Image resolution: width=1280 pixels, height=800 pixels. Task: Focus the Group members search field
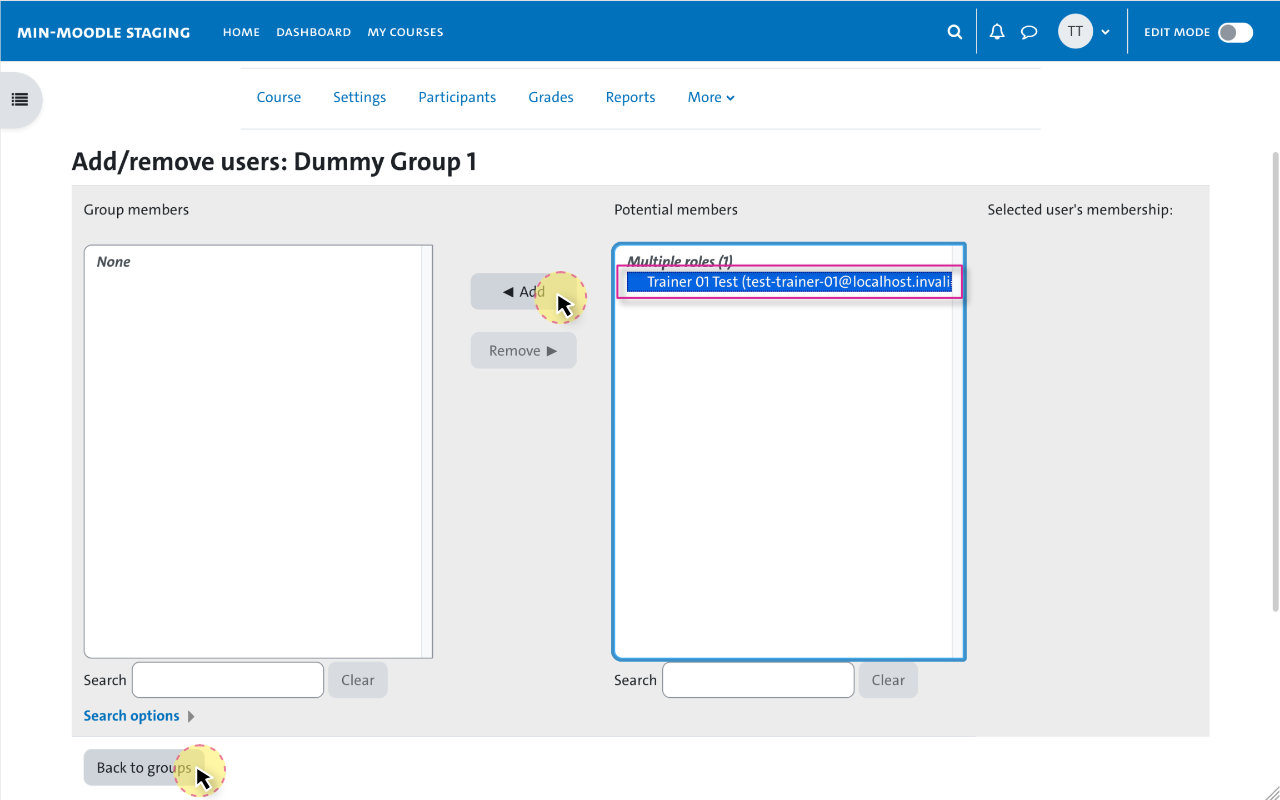(228, 680)
